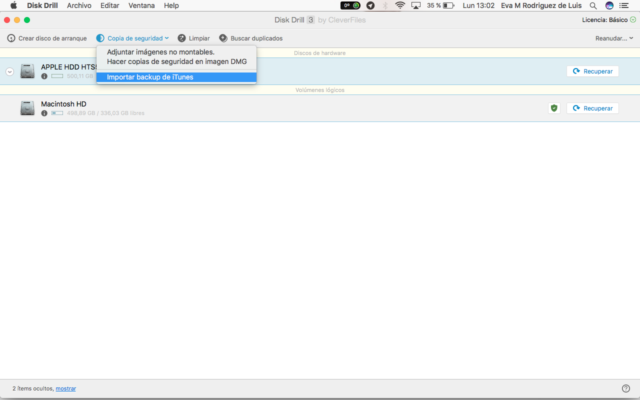Open Notification Center list icon
Viewport: 640px width, 400px height.
click(624, 6)
